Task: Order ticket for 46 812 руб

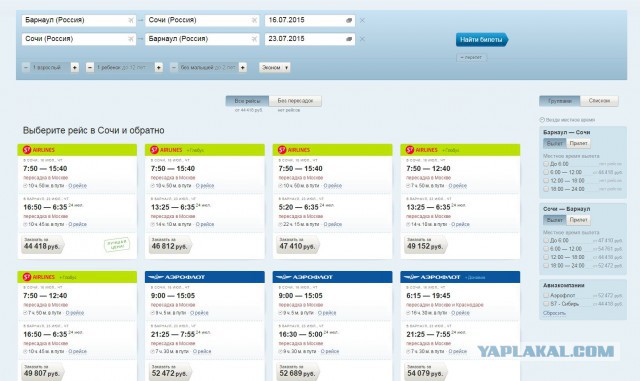Action: point(170,244)
